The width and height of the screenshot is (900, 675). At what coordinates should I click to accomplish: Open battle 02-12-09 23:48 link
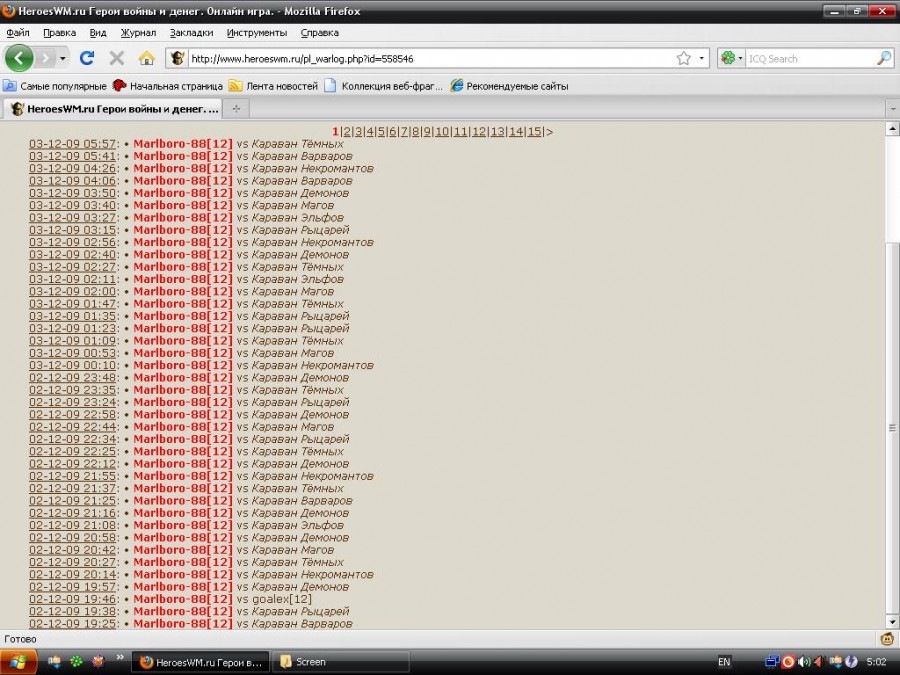click(73, 378)
